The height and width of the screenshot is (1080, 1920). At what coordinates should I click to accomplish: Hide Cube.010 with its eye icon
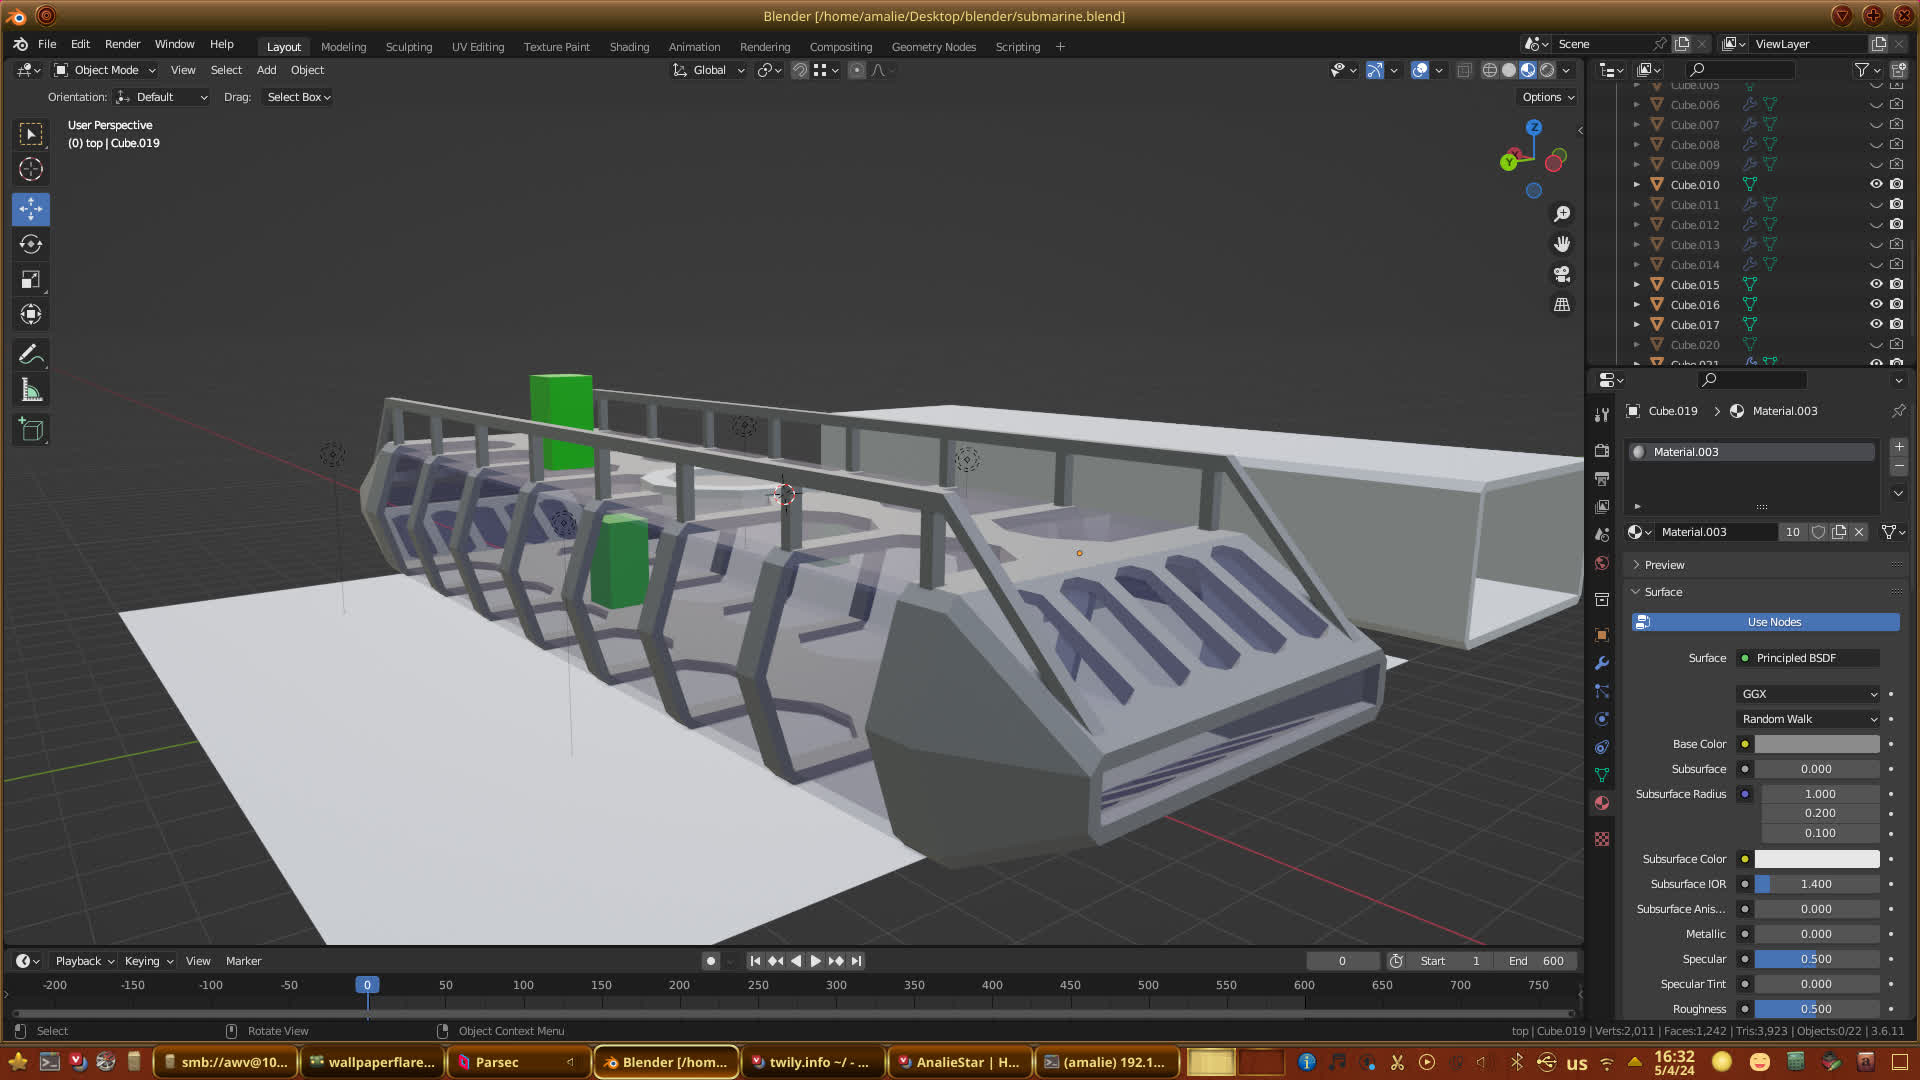(1876, 184)
